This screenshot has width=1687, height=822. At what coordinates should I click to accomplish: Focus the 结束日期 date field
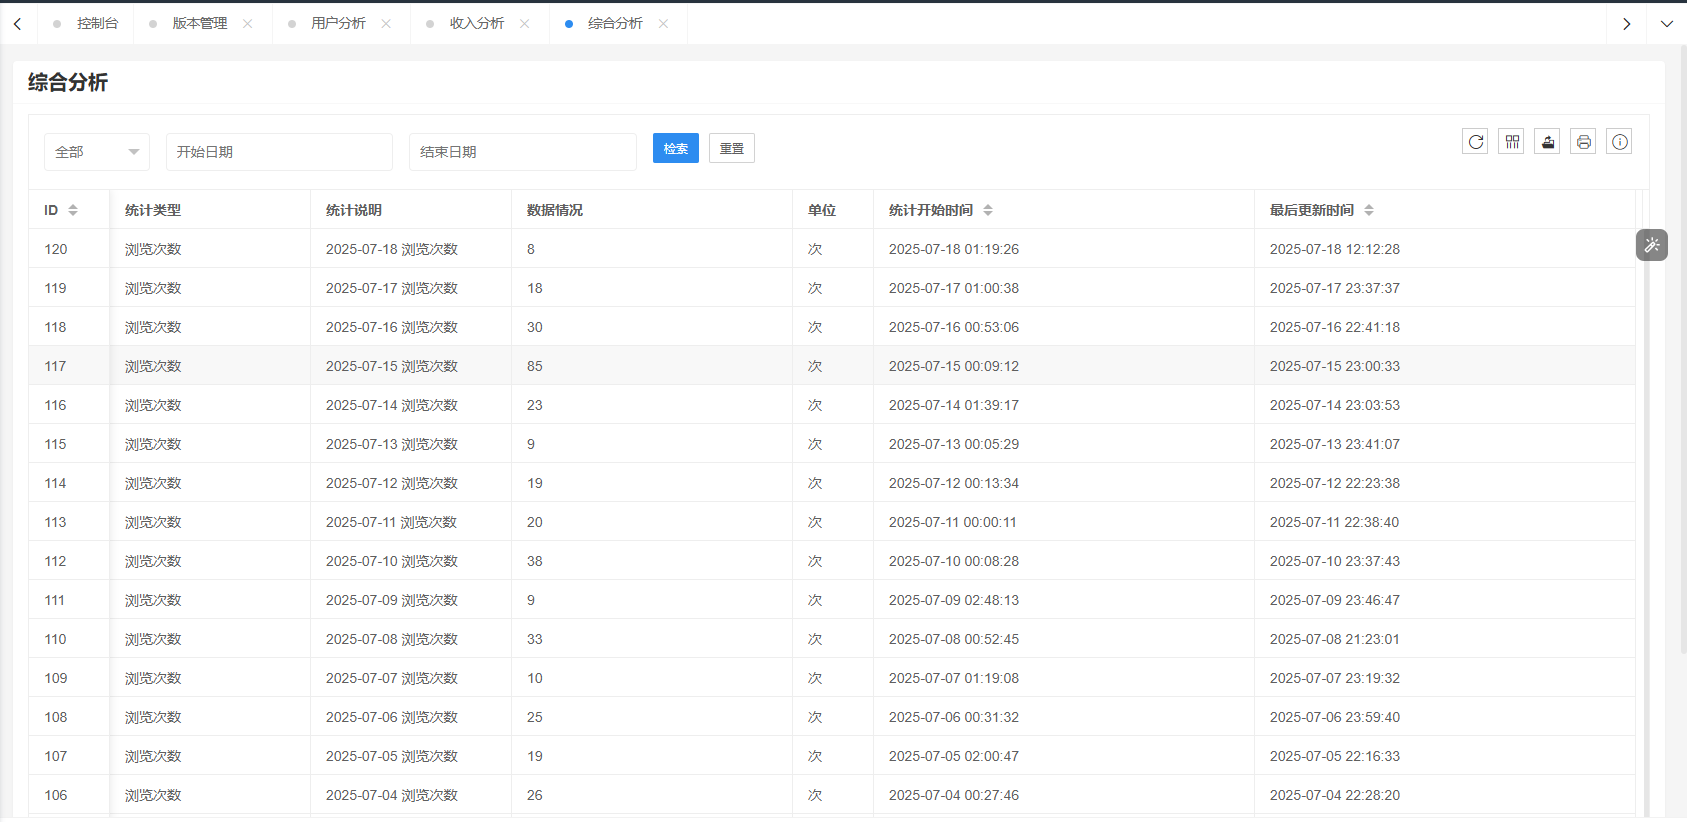tap(523, 152)
